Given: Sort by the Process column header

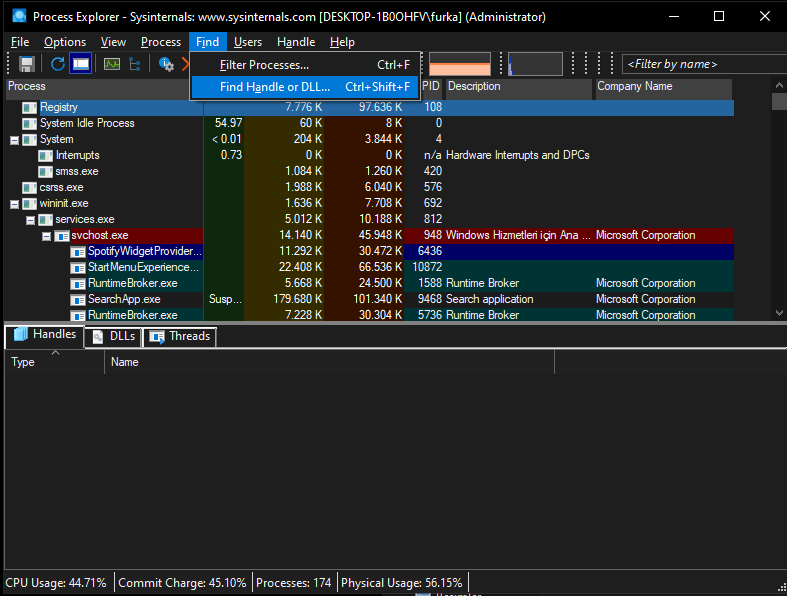Looking at the screenshot, I should pos(98,86).
